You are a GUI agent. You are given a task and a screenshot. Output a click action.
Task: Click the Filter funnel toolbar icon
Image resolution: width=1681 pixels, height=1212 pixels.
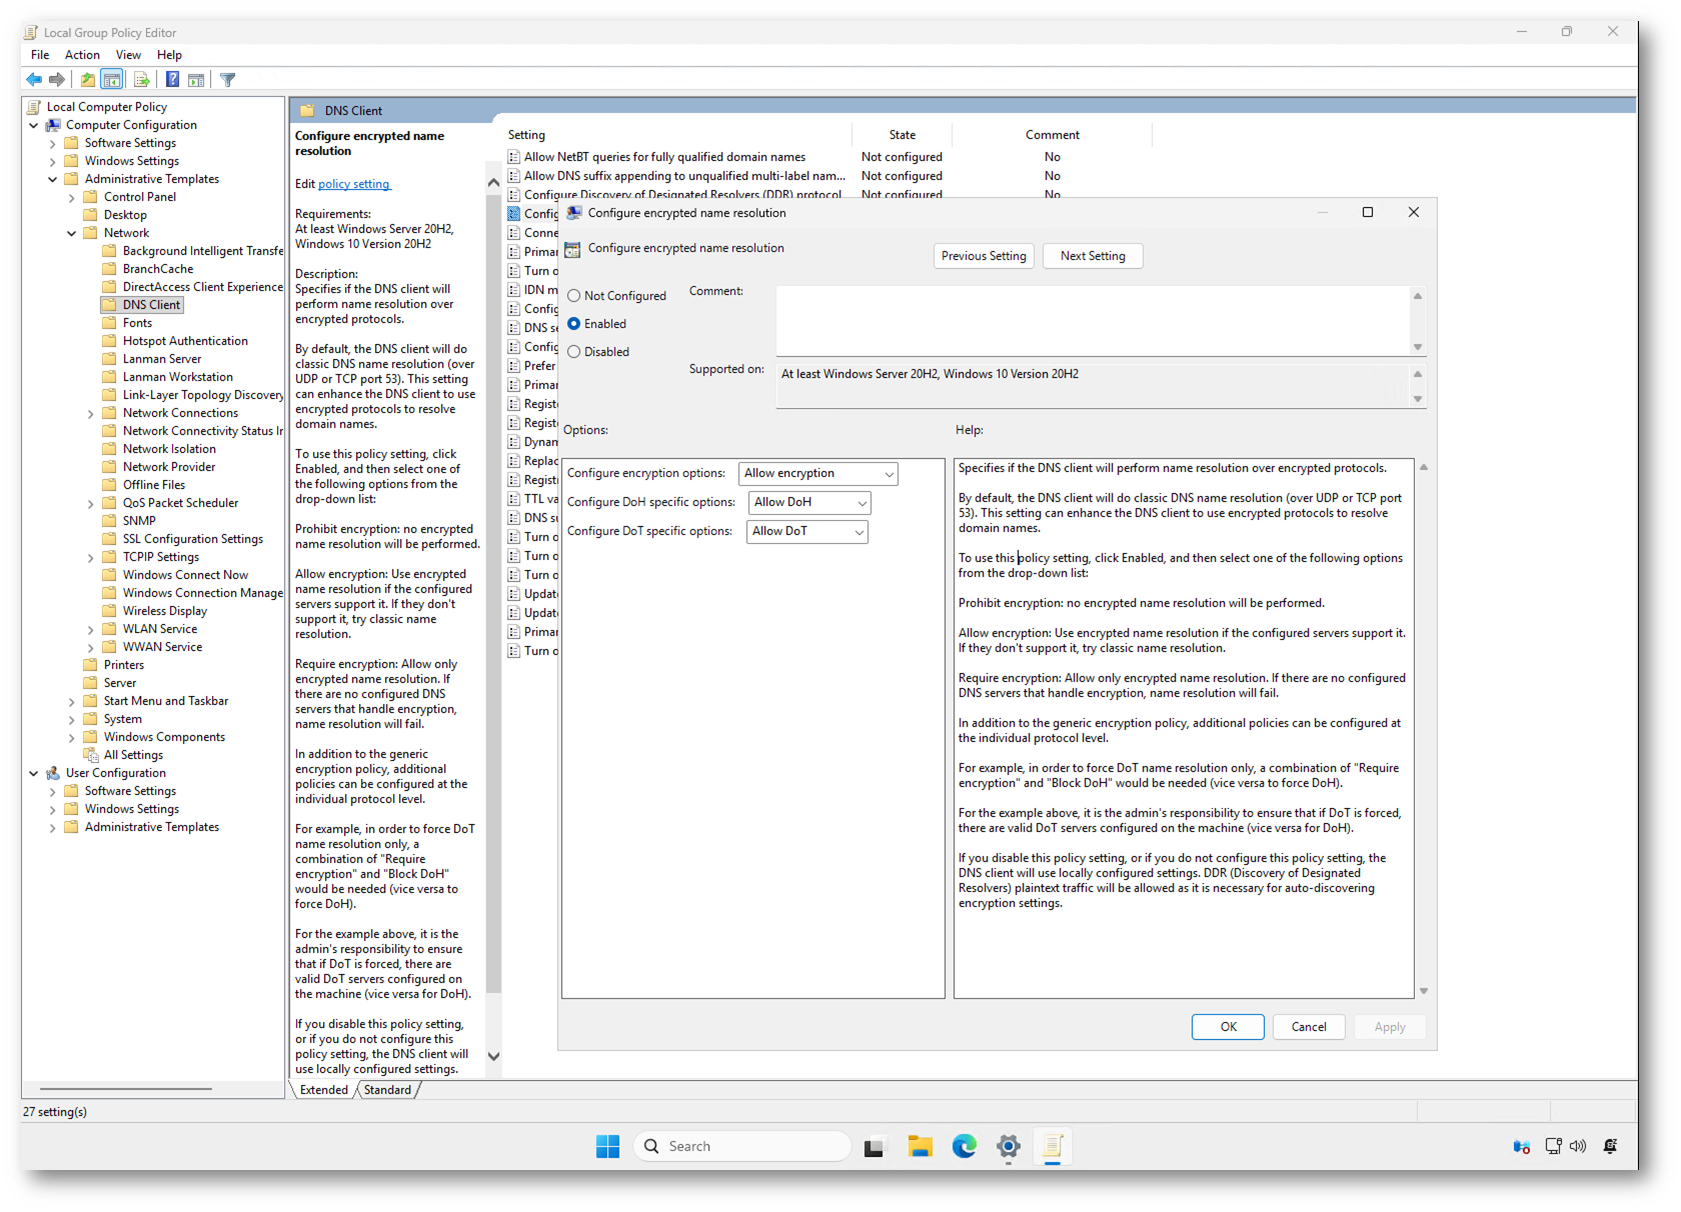pyautogui.click(x=228, y=80)
